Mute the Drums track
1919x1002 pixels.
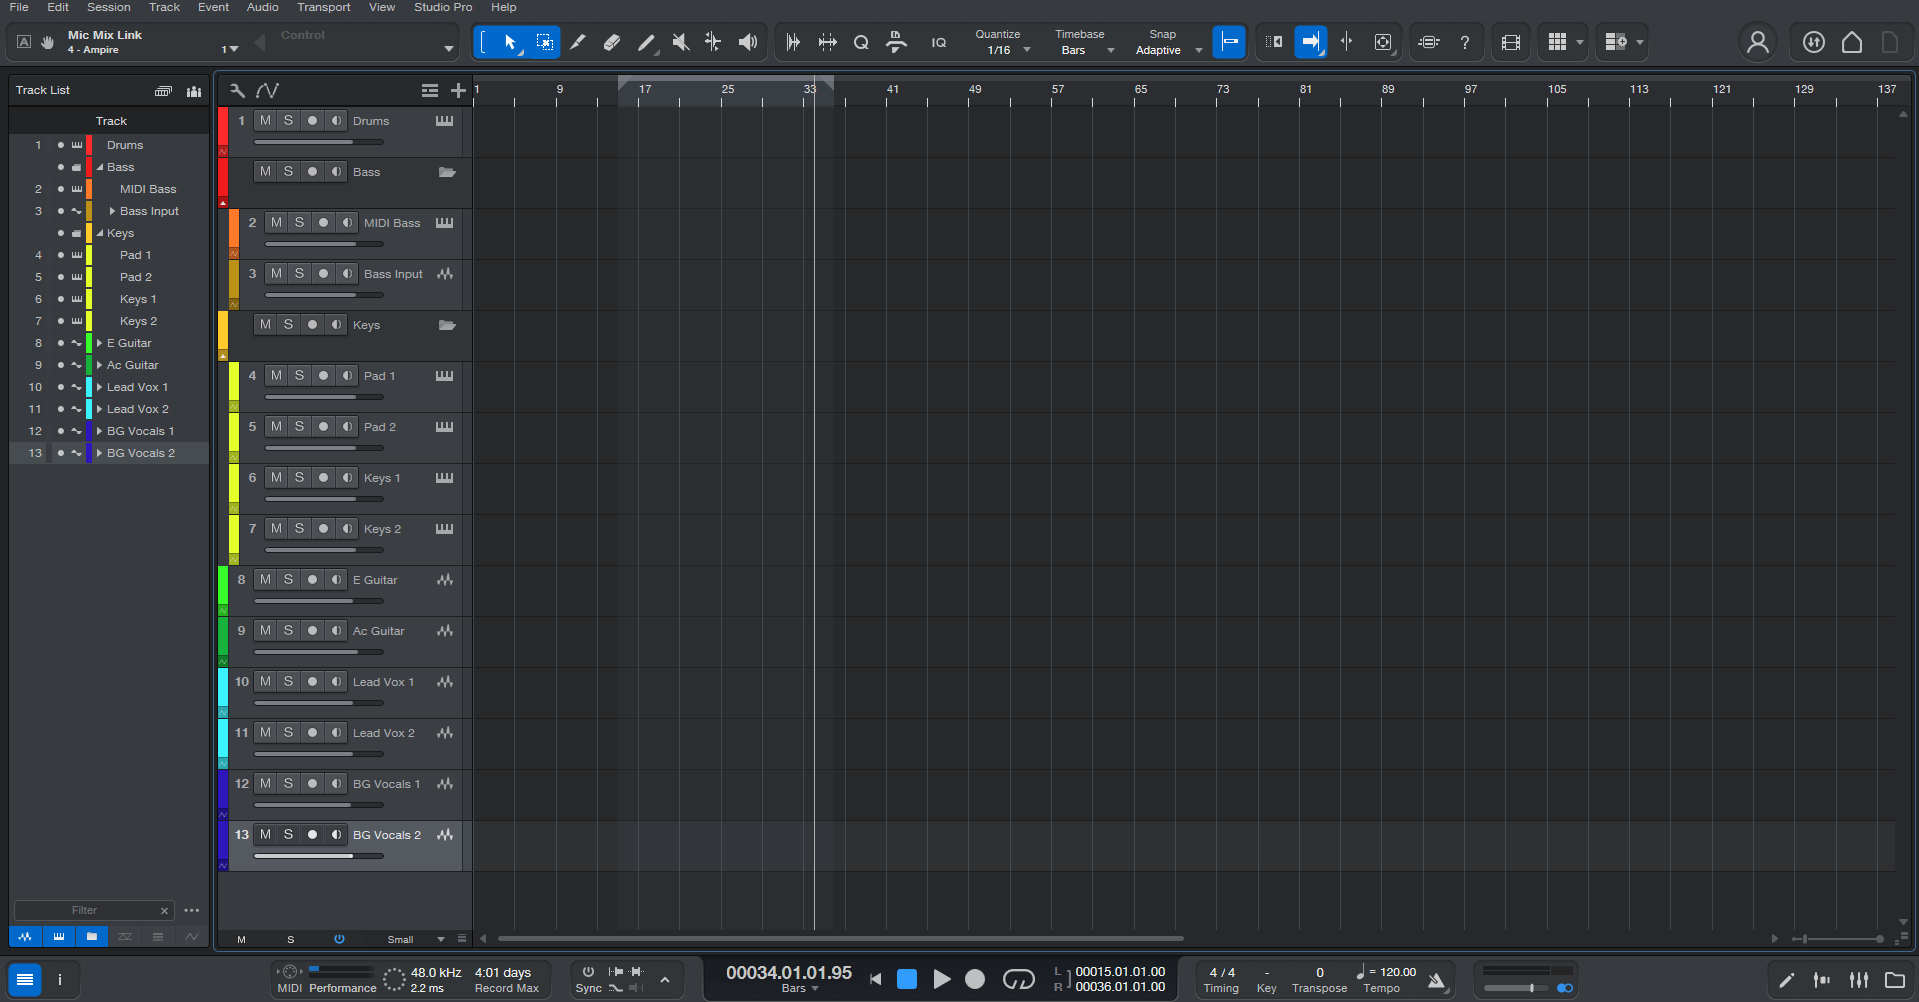point(265,120)
